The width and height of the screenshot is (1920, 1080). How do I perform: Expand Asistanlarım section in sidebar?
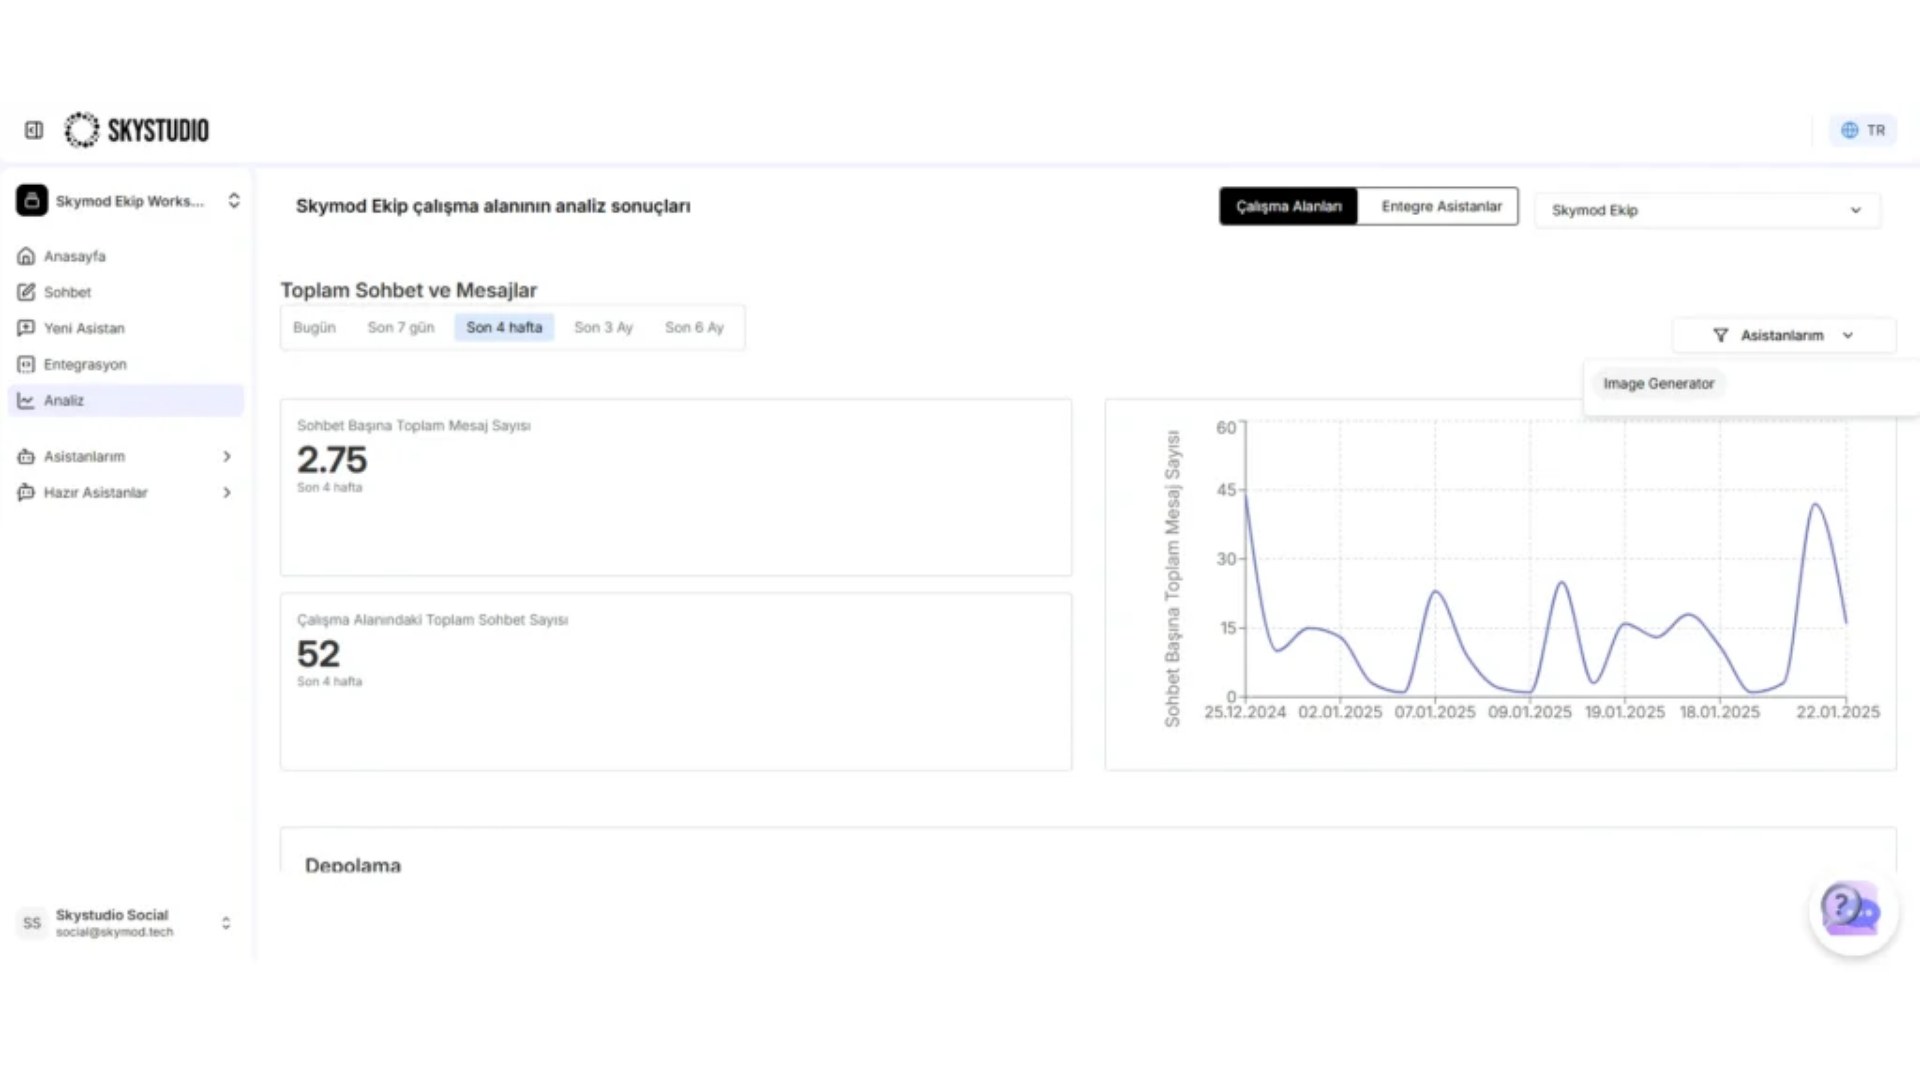coord(126,456)
